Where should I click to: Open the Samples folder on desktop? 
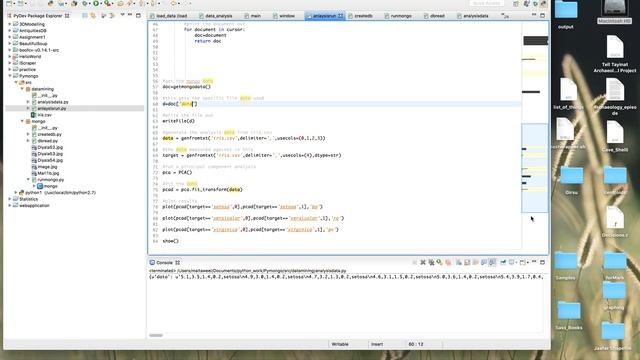click(565, 266)
